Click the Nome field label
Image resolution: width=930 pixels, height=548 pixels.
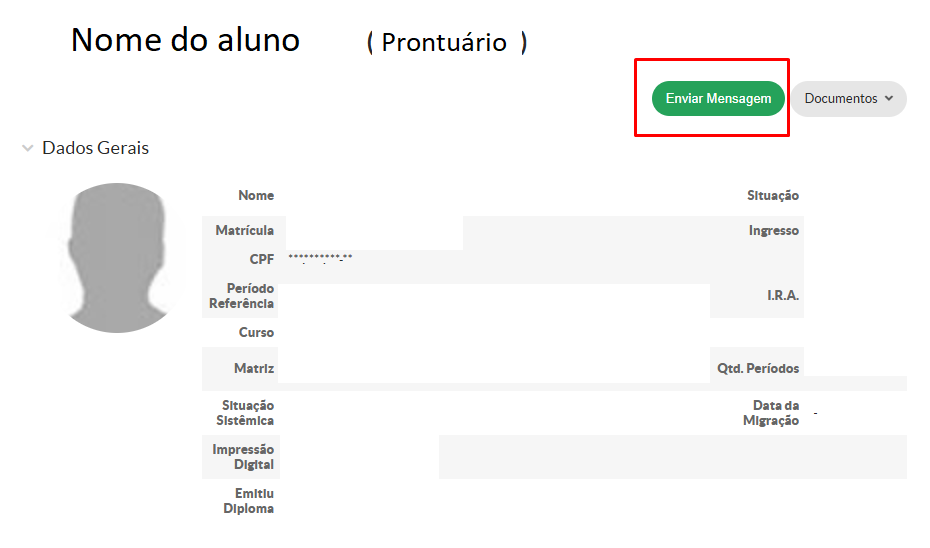[x=256, y=196]
